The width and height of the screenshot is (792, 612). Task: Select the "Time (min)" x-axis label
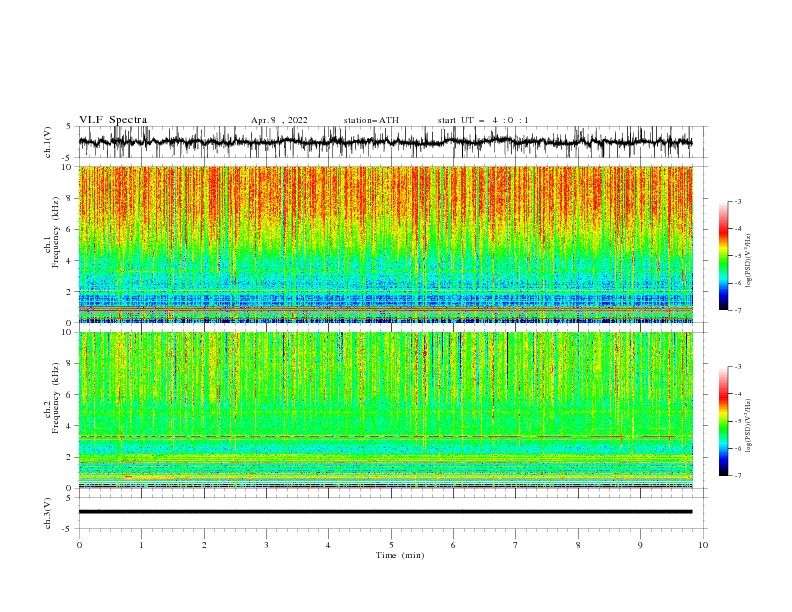400,555
